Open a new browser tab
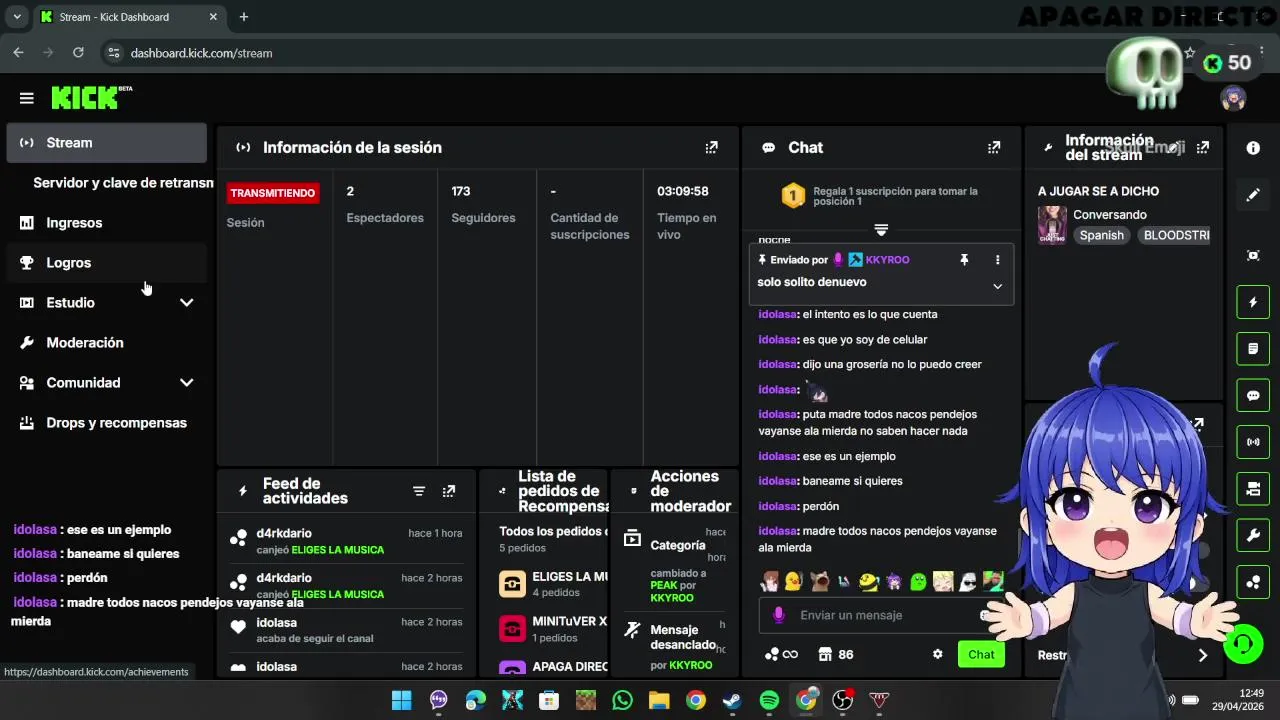This screenshot has width=1280, height=720. pos(244,17)
